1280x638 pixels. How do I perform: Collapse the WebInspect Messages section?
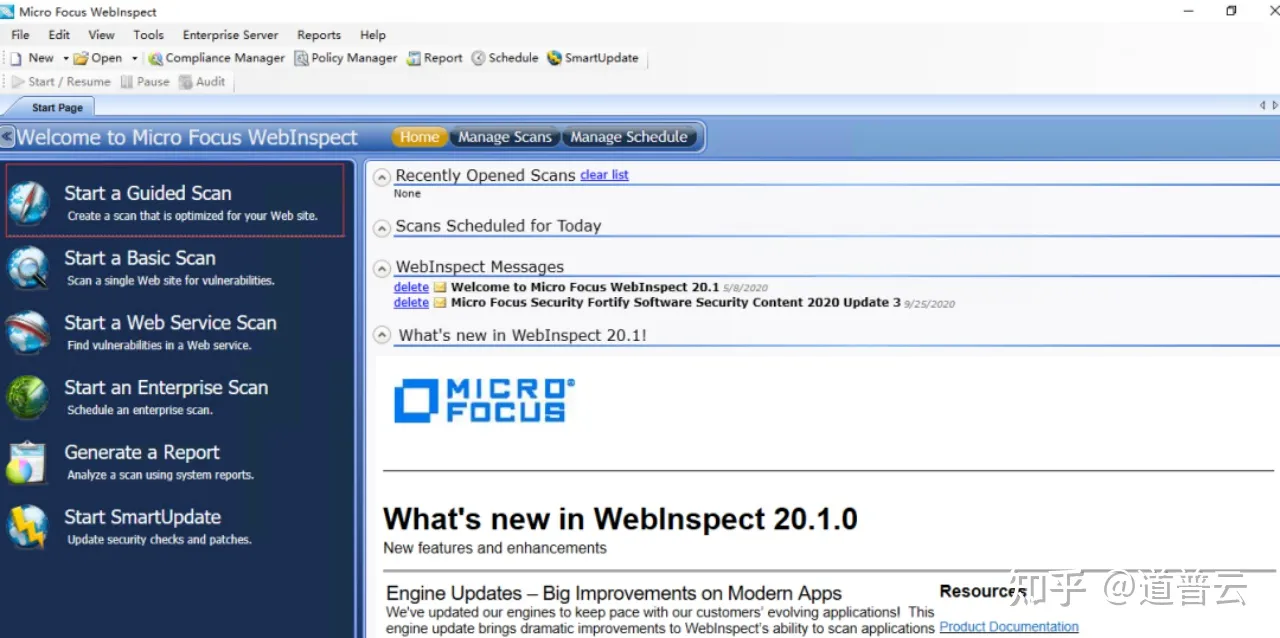click(x=381, y=267)
